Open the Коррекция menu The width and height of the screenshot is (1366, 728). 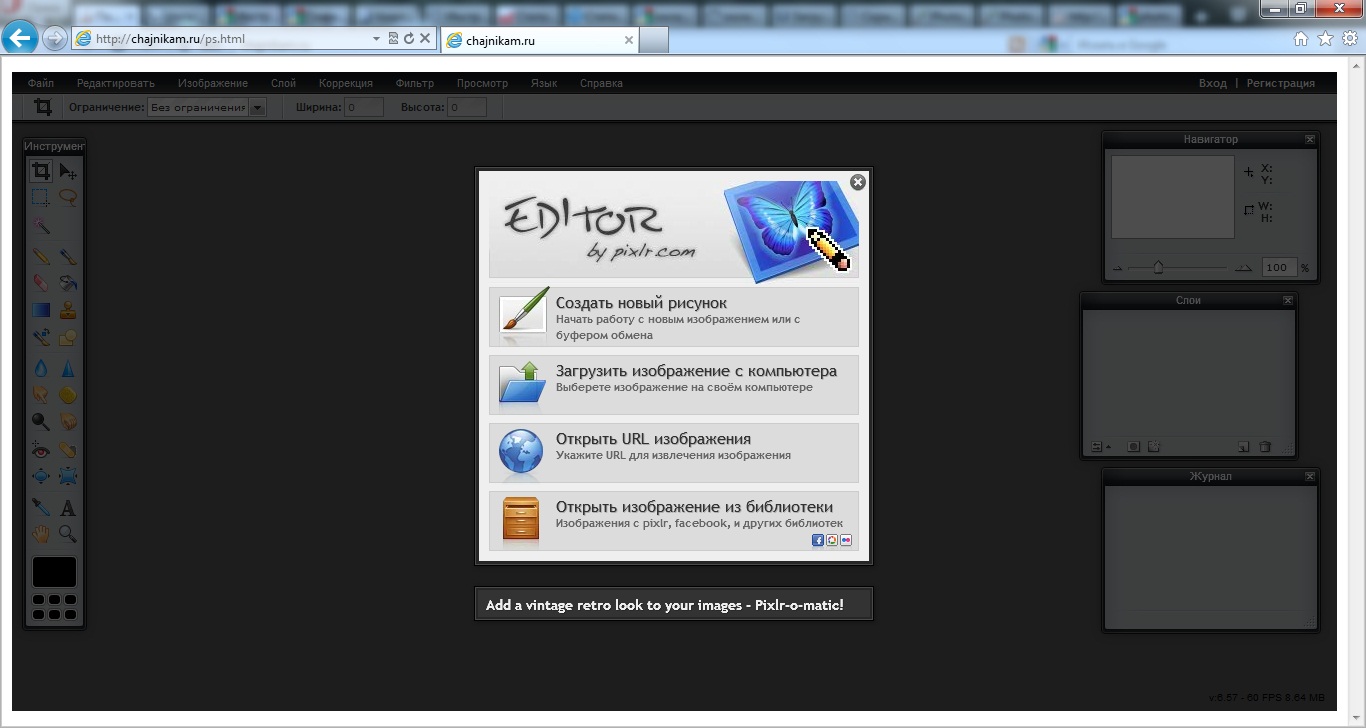pos(346,83)
